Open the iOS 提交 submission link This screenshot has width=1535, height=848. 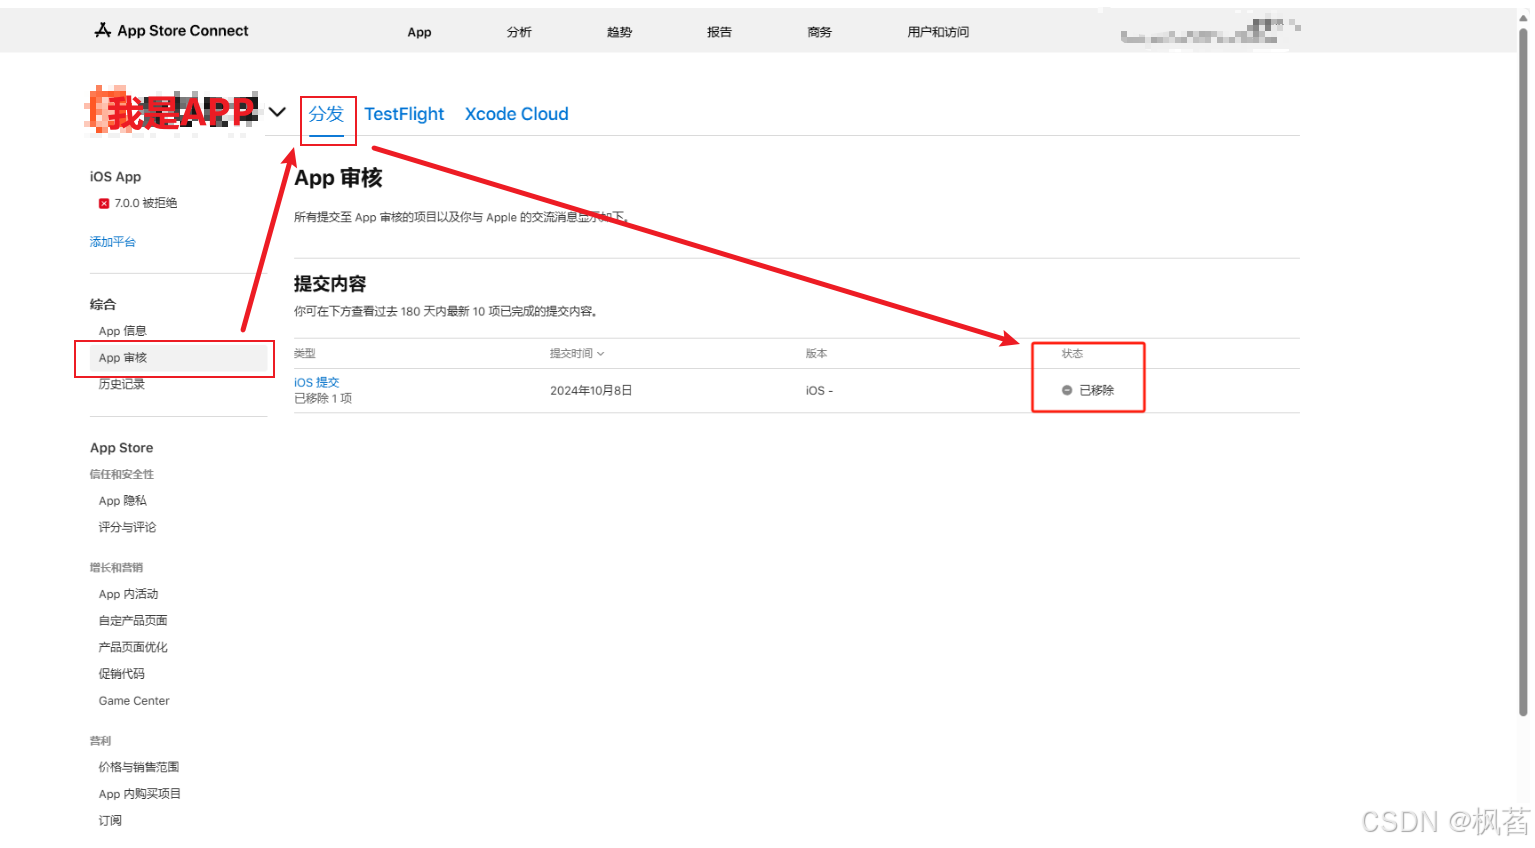pyautogui.click(x=317, y=382)
